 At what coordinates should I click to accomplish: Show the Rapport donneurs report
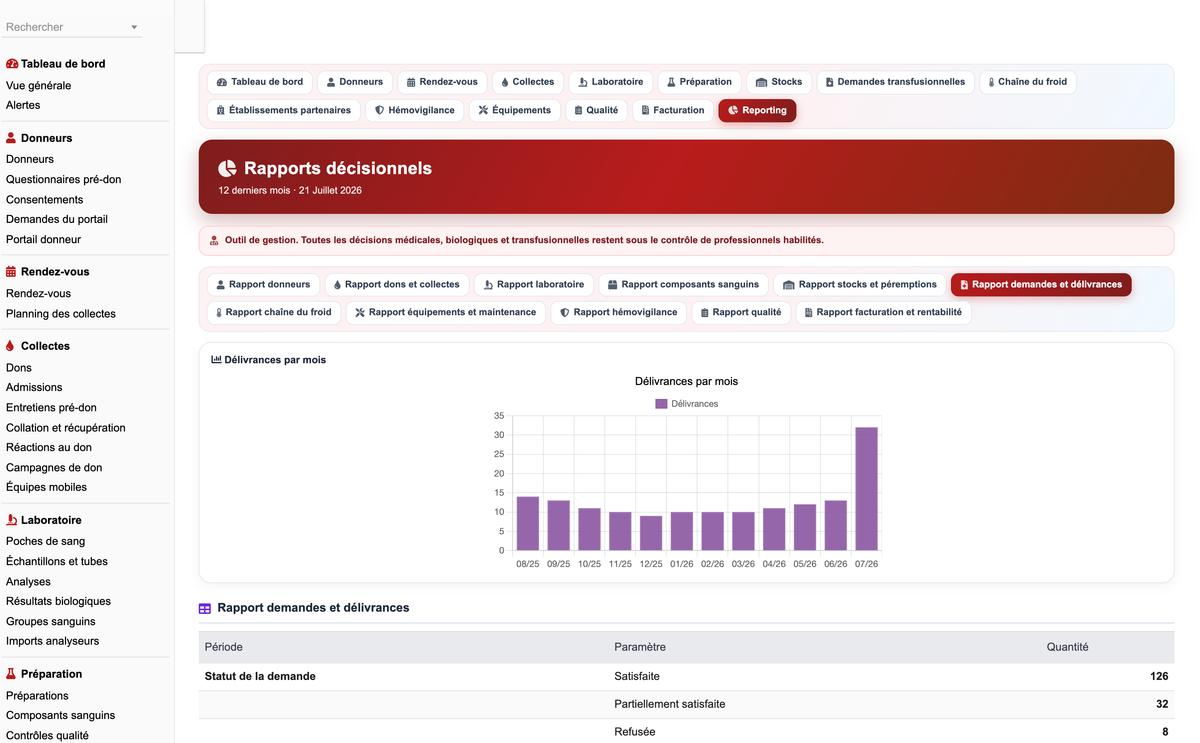[x=263, y=284]
